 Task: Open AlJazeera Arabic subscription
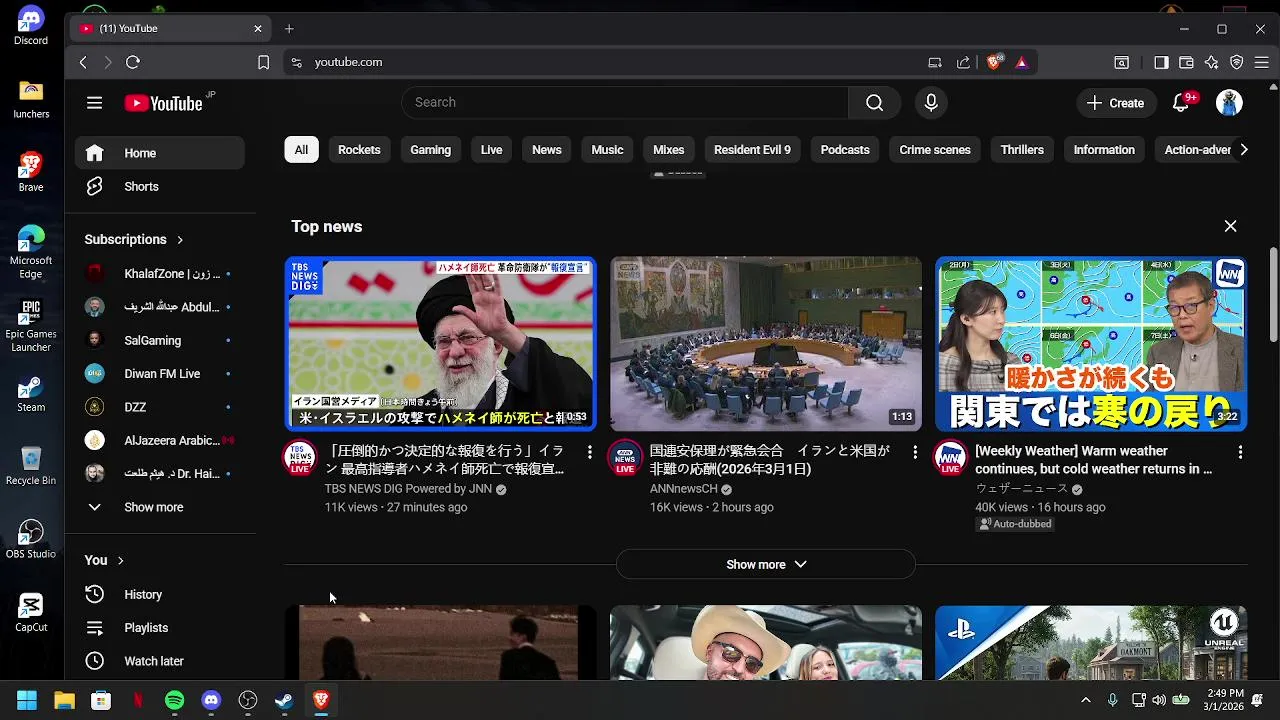click(160, 441)
